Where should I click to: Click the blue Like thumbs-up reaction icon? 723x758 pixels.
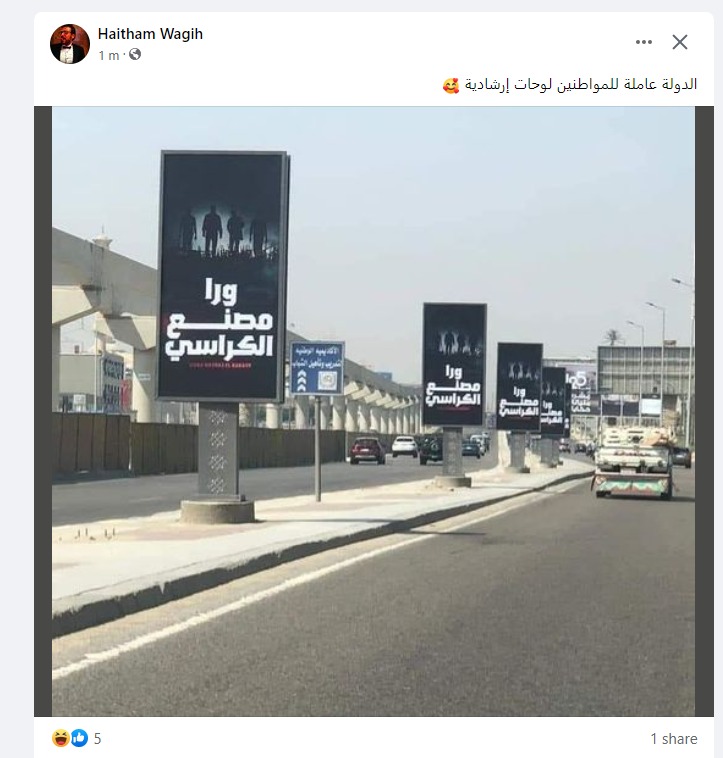80,738
